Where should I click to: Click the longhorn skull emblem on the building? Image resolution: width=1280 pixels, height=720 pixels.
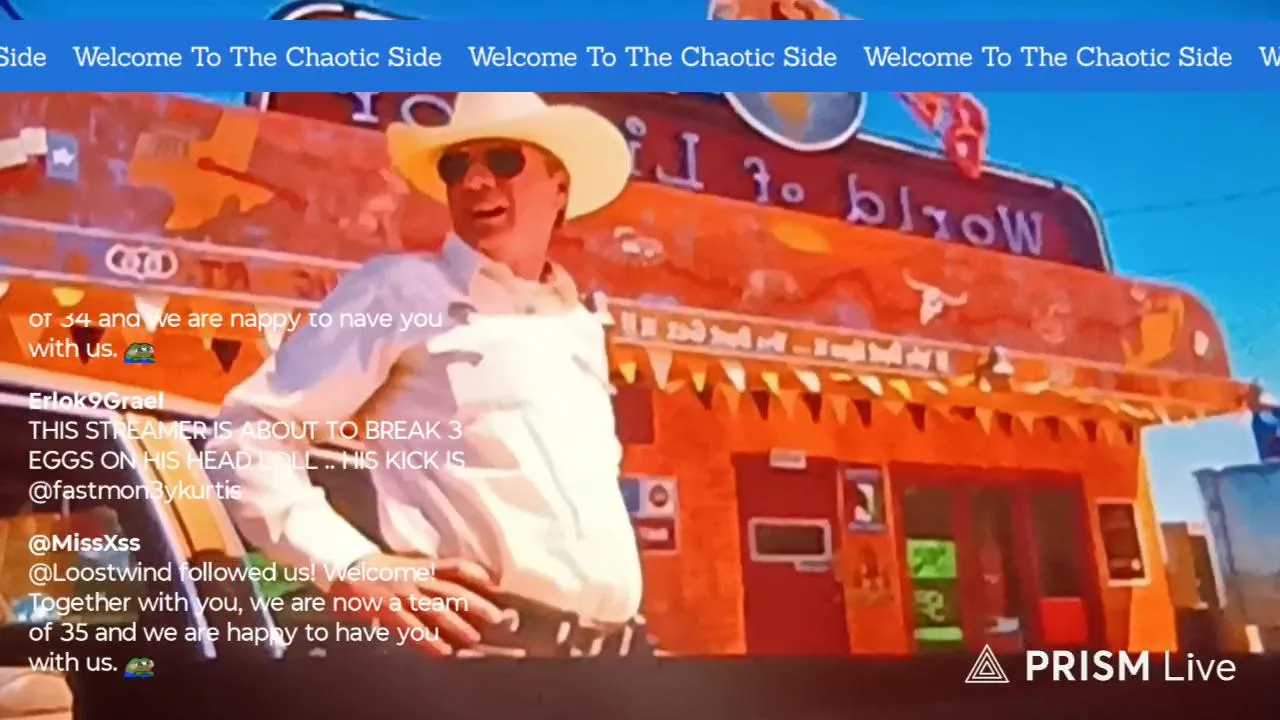(934, 296)
